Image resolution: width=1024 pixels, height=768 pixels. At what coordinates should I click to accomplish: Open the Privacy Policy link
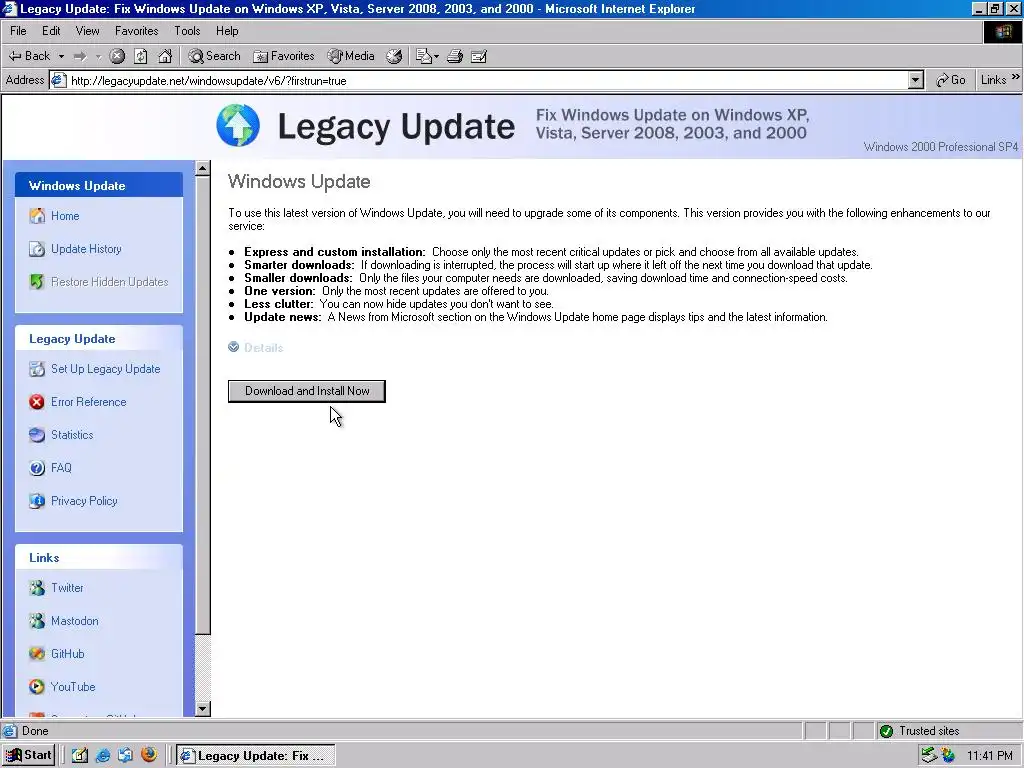point(84,501)
